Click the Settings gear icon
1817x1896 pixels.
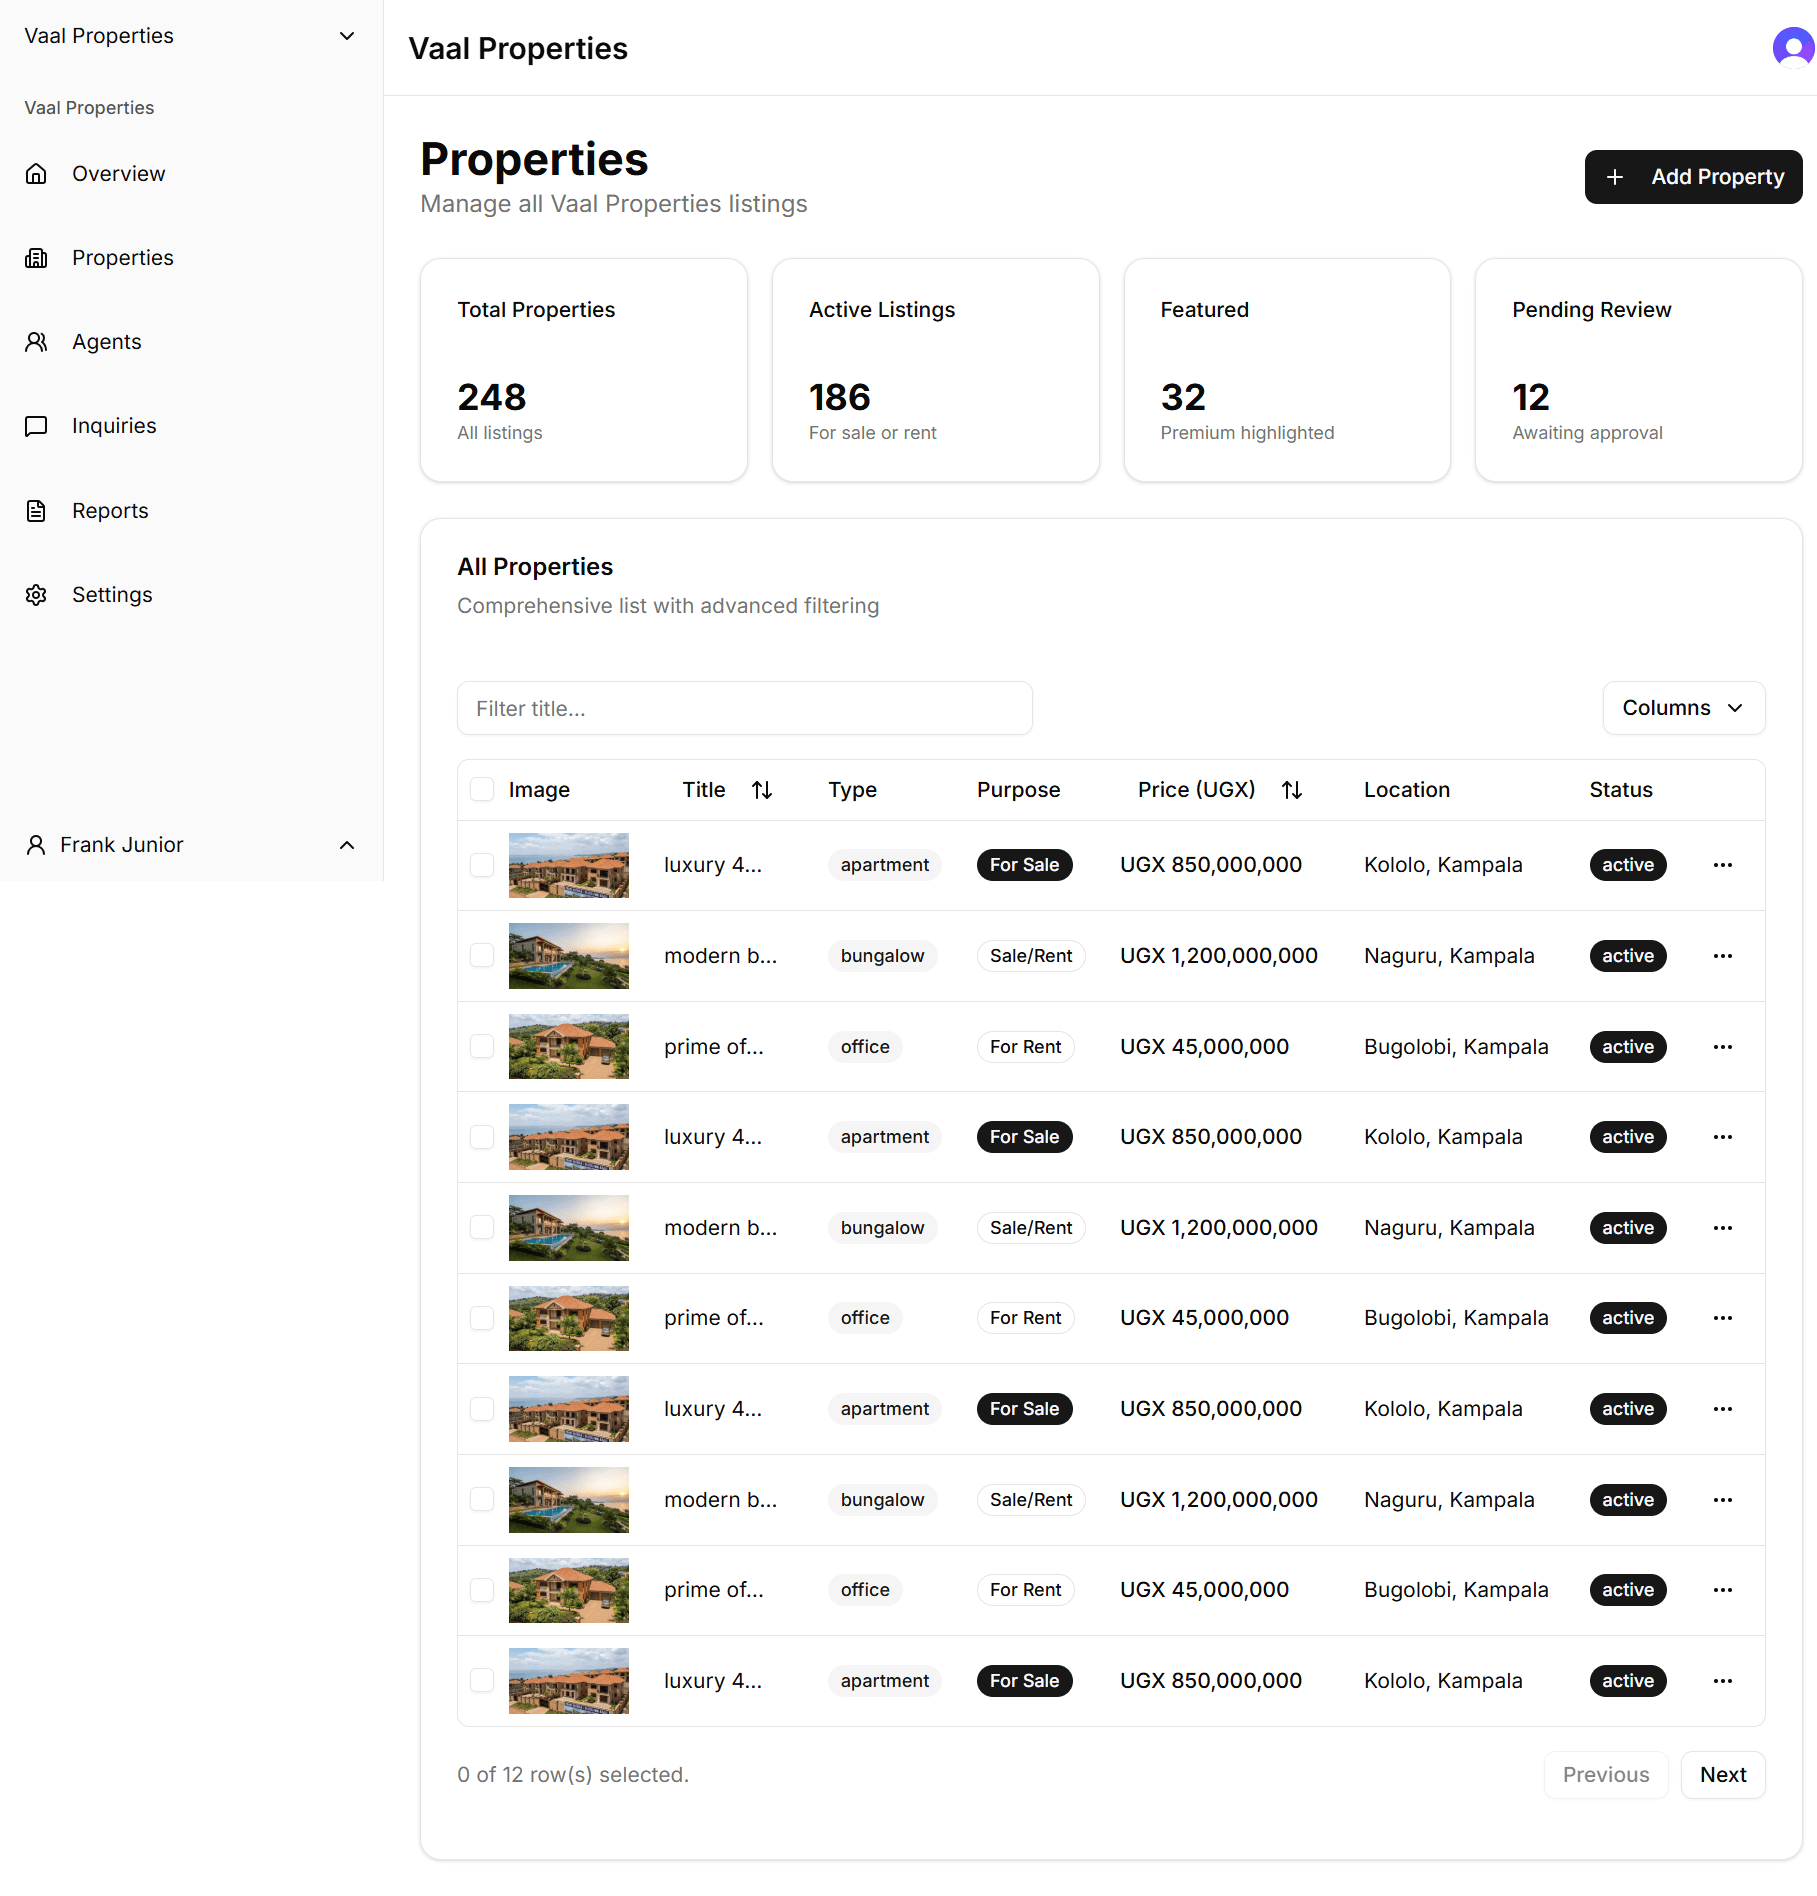36,595
